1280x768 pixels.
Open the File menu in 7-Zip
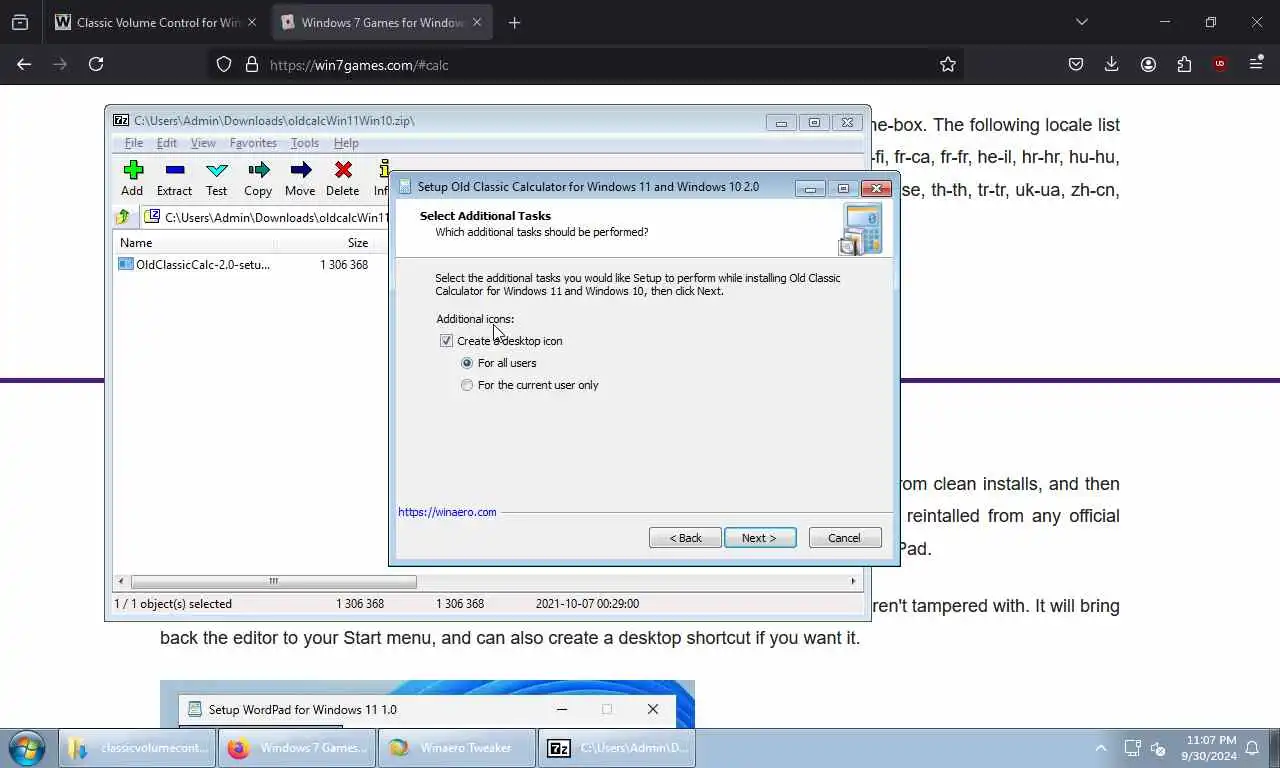133,143
